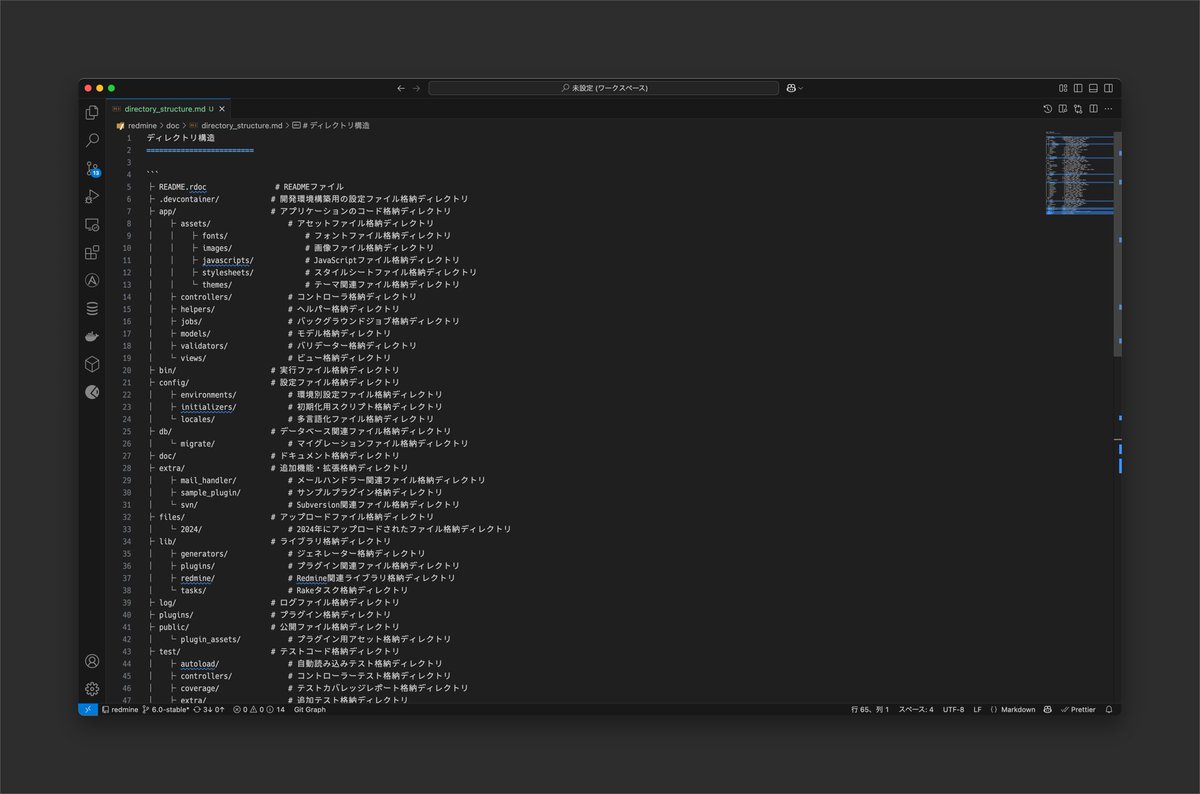This screenshot has height=794, width=1200.
Task: Click line number 20 in the gutter
Action: 127,370
